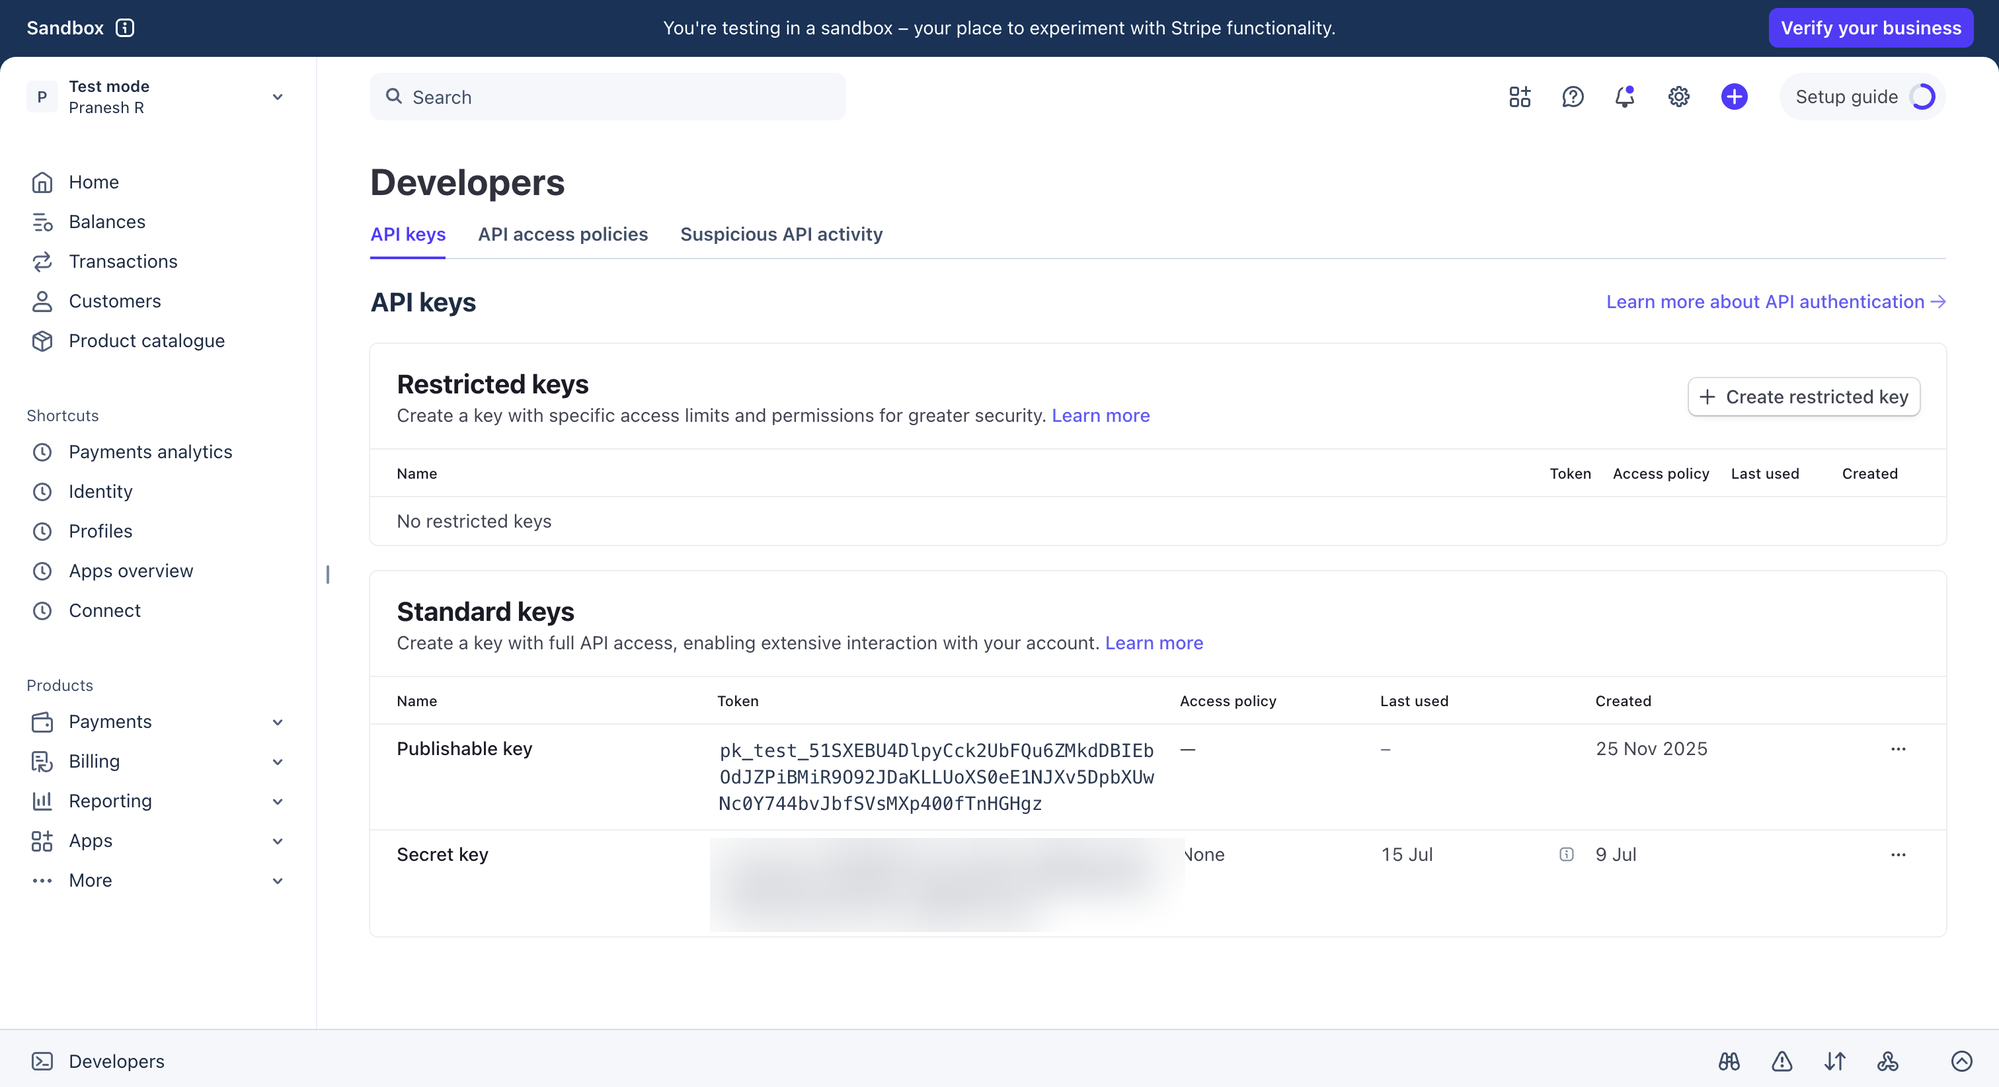
Task: Open the help question mark icon
Action: [x=1573, y=97]
